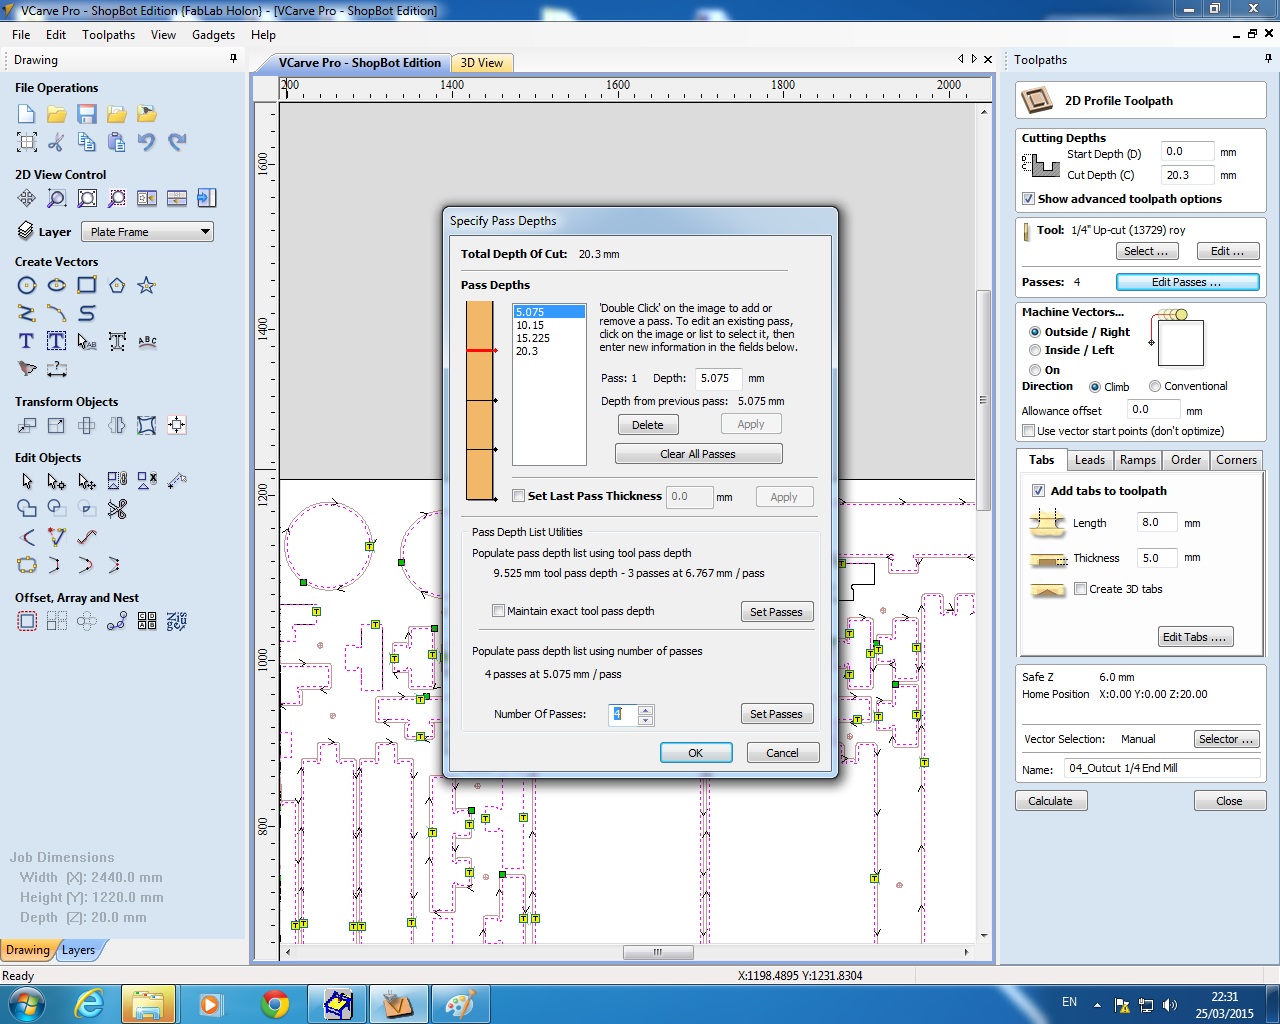Increase Number Of Passes with up arrow
1280x1024 pixels.
[x=646, y=710]
